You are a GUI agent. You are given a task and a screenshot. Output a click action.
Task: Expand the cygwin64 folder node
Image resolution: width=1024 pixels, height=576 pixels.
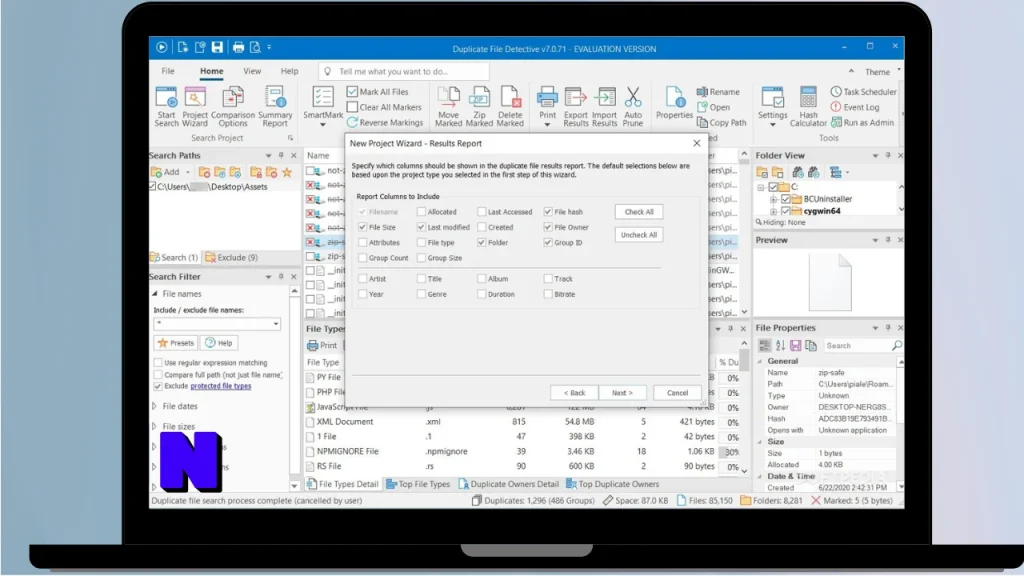[773, 212]
